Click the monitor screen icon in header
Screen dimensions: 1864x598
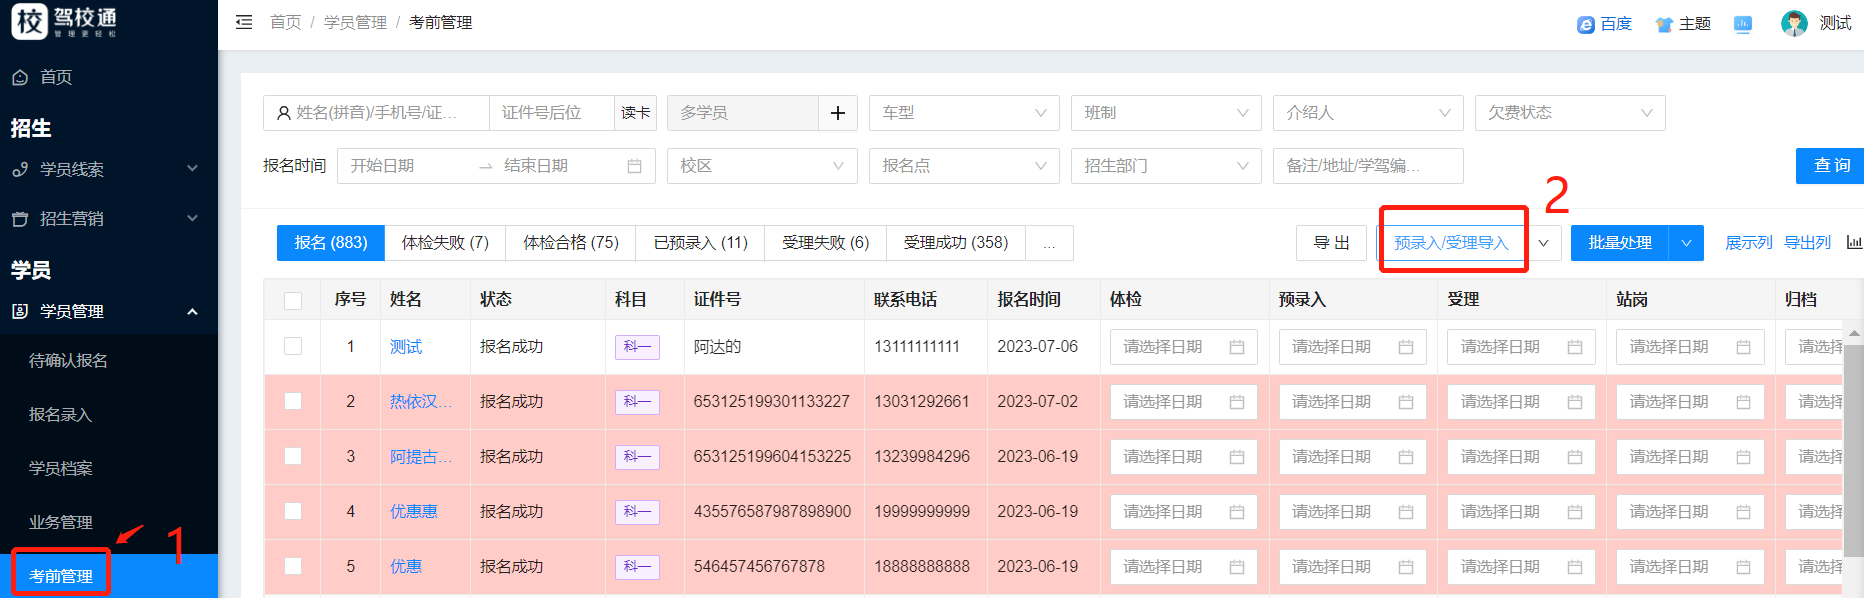pyautogui.click(x=1743, y=24)
